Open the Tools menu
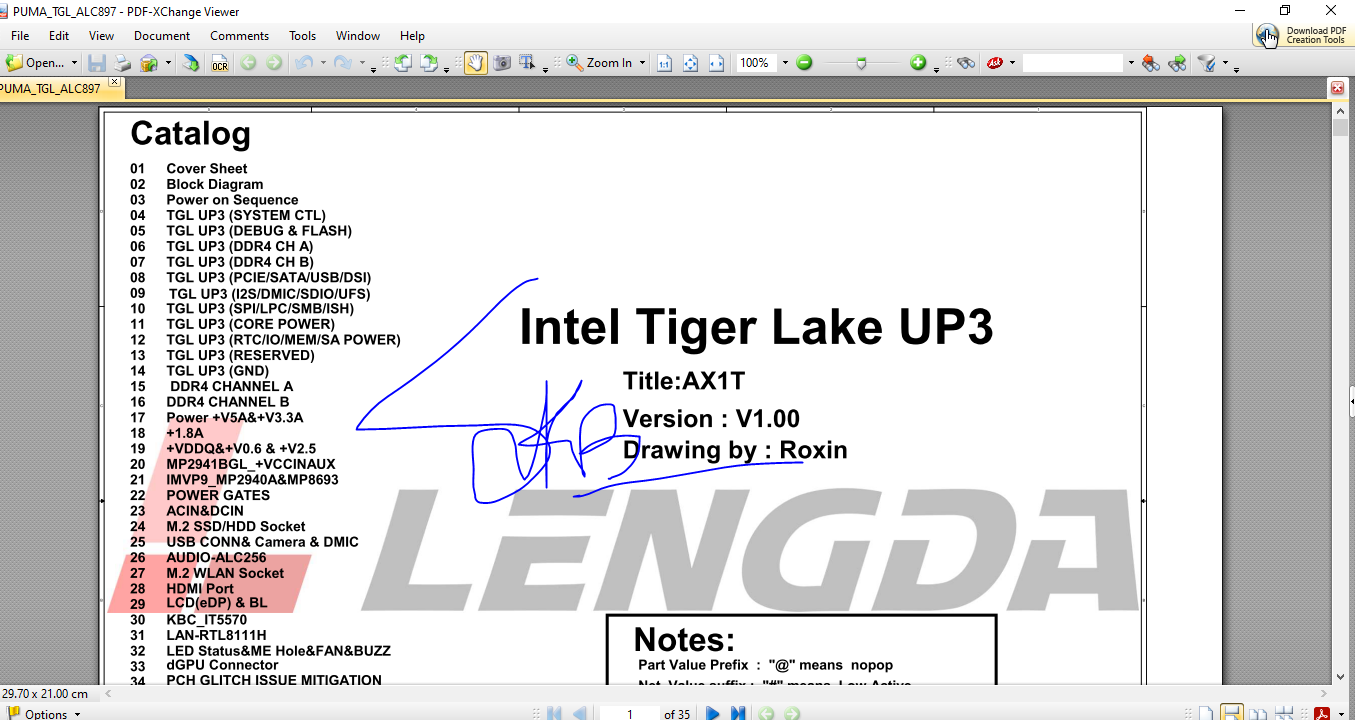Image resolution: width=1355 pixels, height=720 pixels. 303,36
